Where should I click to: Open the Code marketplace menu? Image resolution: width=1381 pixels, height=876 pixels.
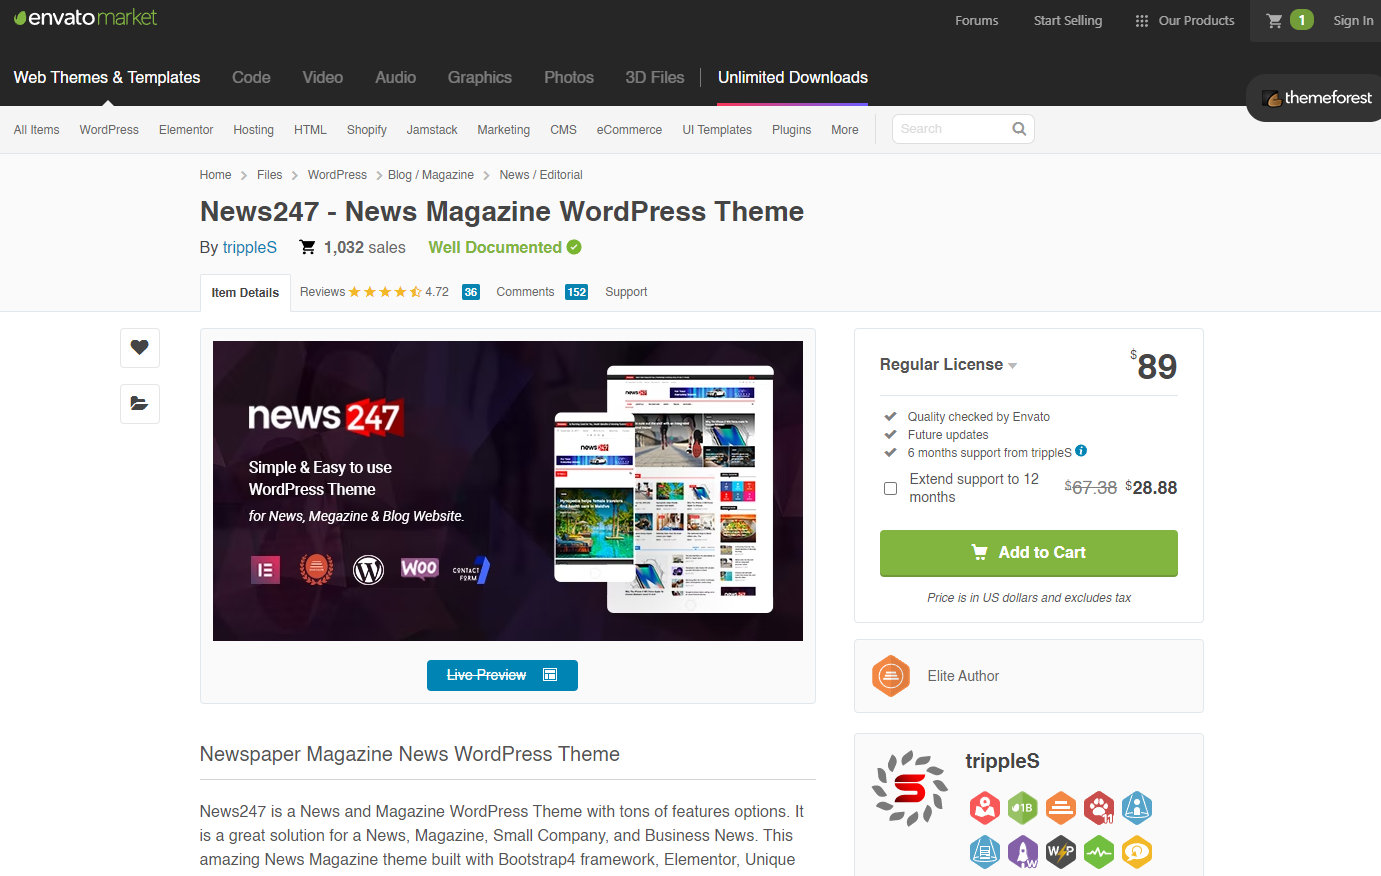click(251, 78)
